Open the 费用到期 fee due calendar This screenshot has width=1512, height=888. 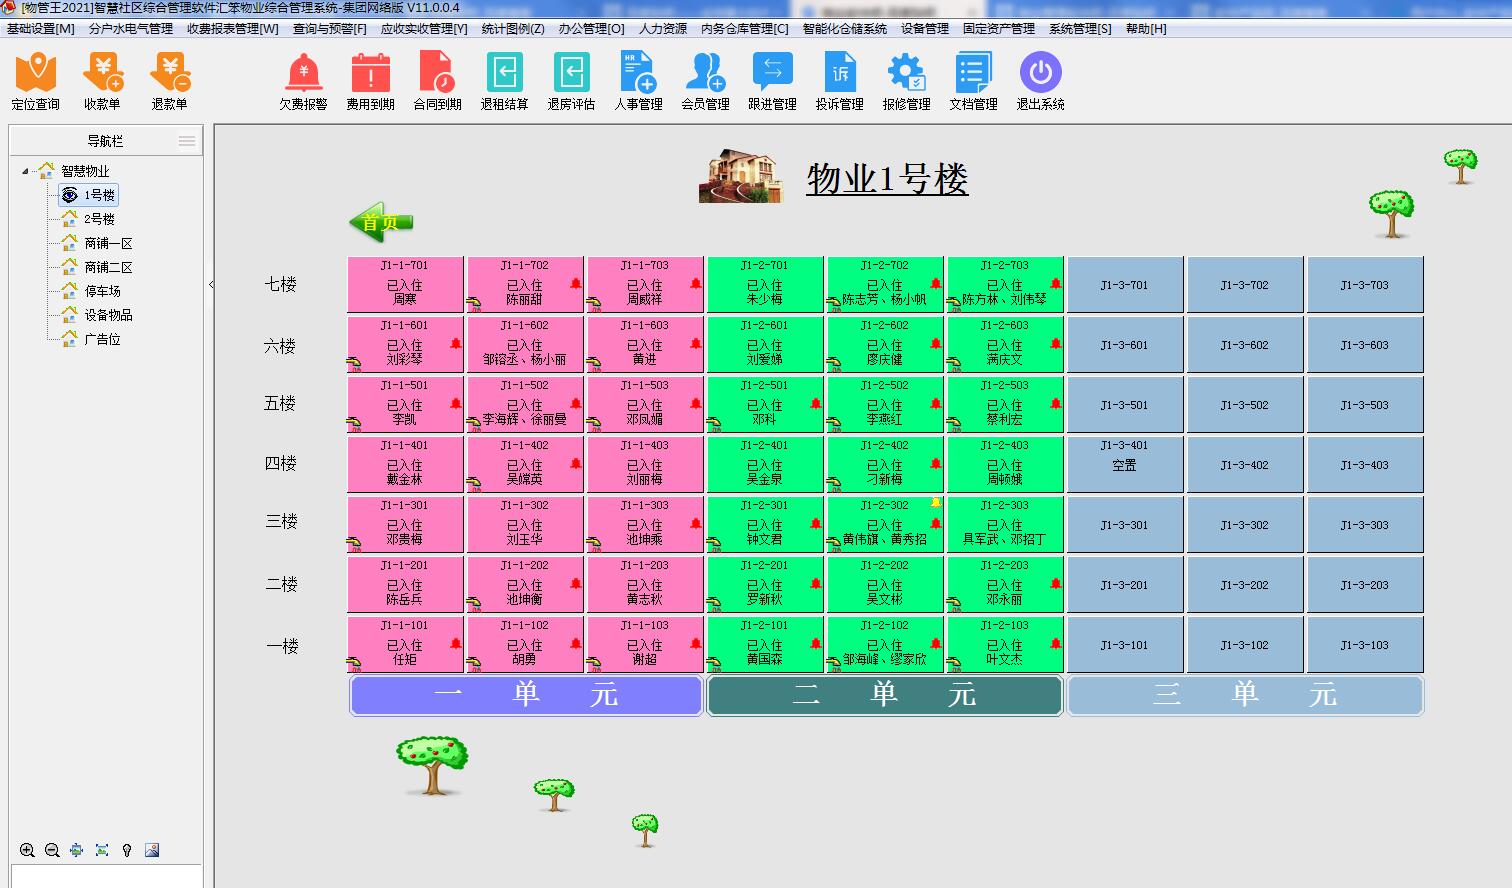pyautogui.click(x=370, y=81)
